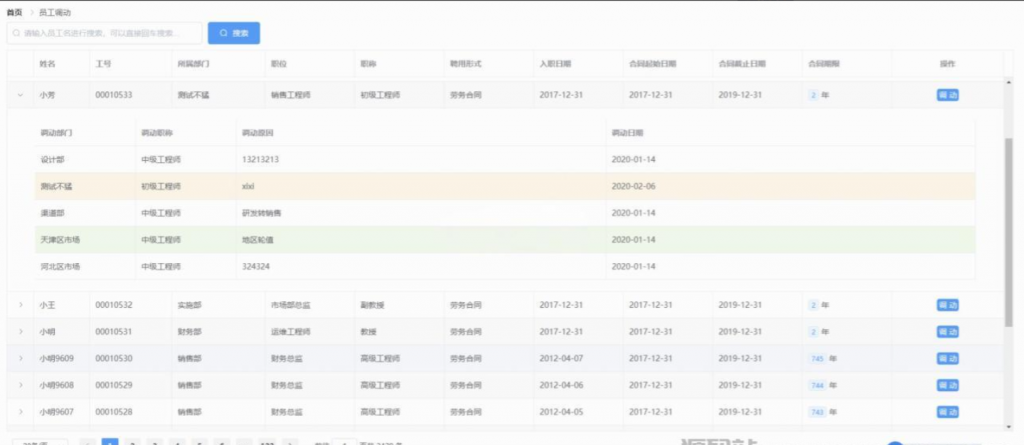The width and height of the screenshot is (1024, 445).
Task: Click employee number 00010529
Action: pyautogui.click(x=114, y=386)
